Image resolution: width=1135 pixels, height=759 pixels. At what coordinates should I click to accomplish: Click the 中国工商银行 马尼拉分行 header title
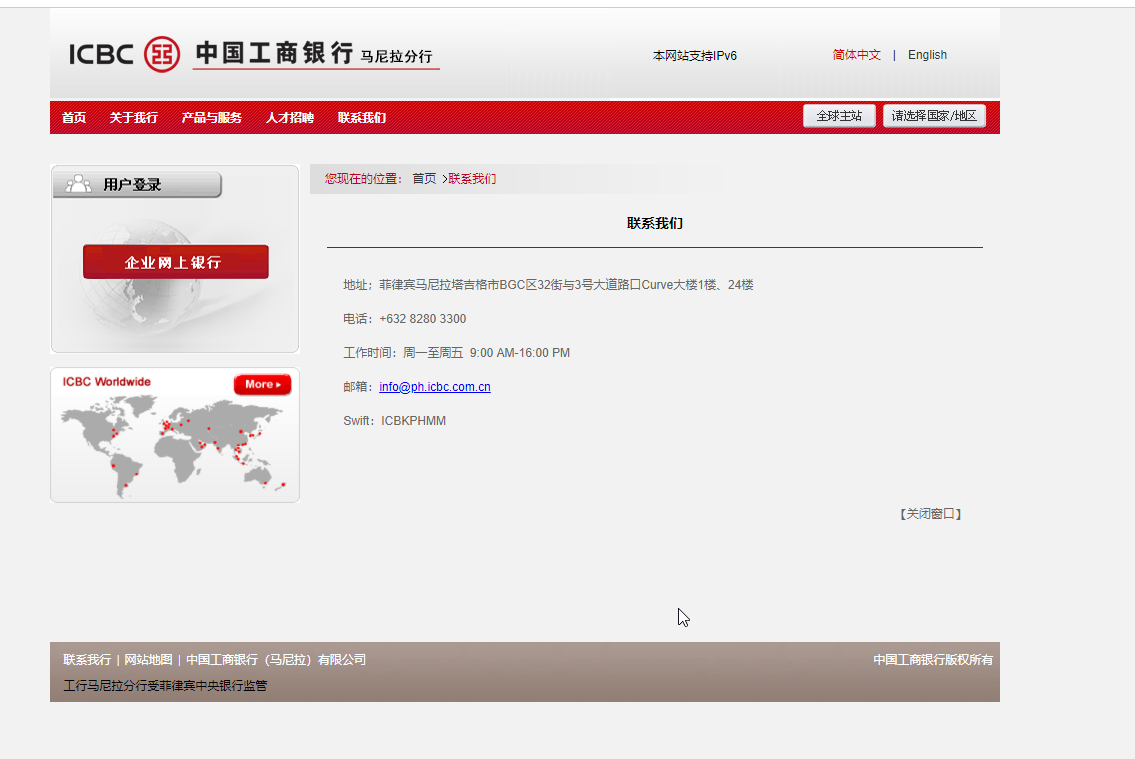tap(316, 54)
